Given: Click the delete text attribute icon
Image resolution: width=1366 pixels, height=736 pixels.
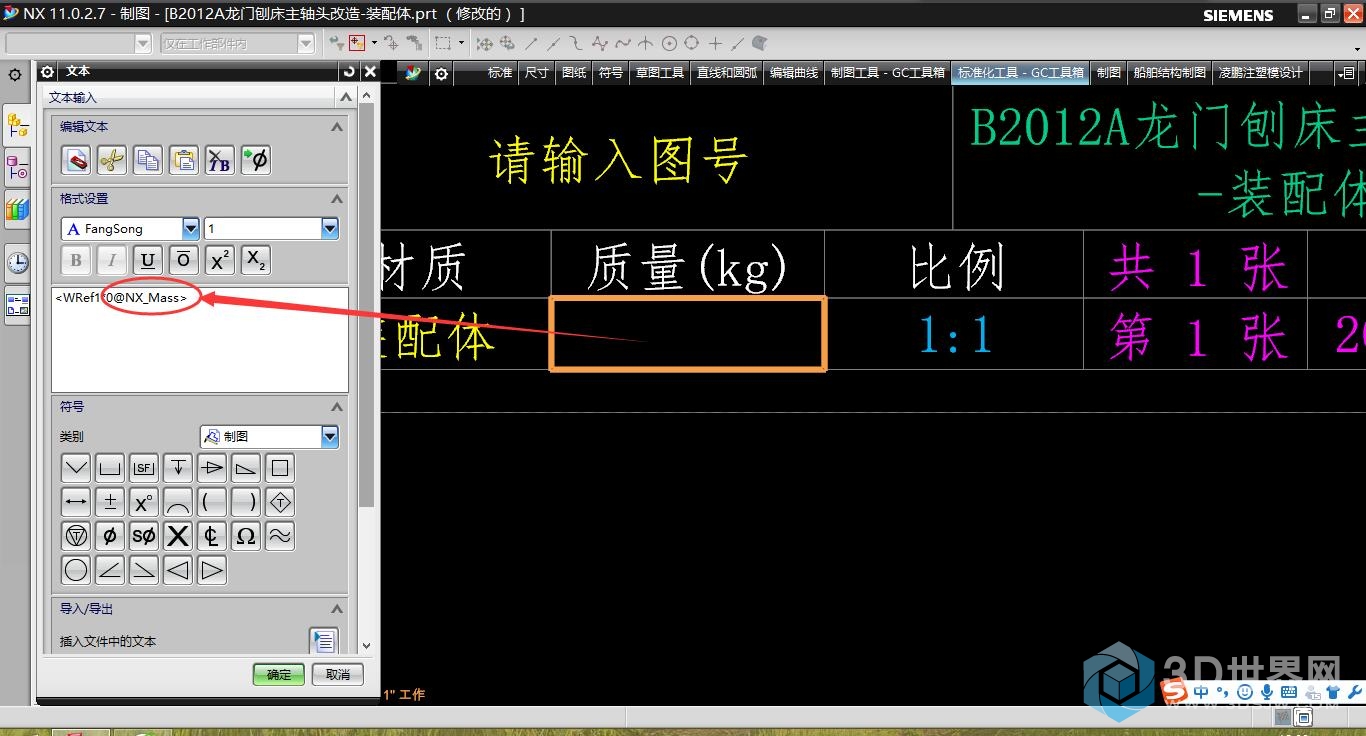Looking at the screenshot, I should pos(220,160).
